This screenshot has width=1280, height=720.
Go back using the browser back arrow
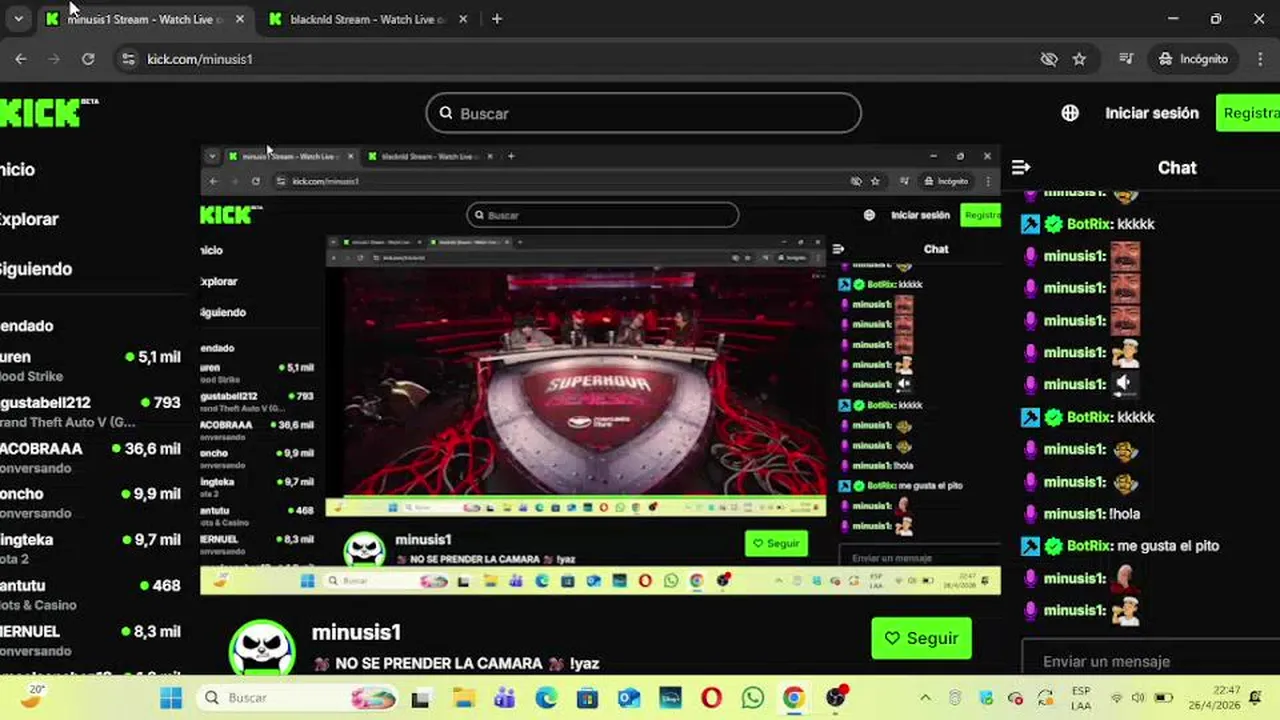coord(21,59)
